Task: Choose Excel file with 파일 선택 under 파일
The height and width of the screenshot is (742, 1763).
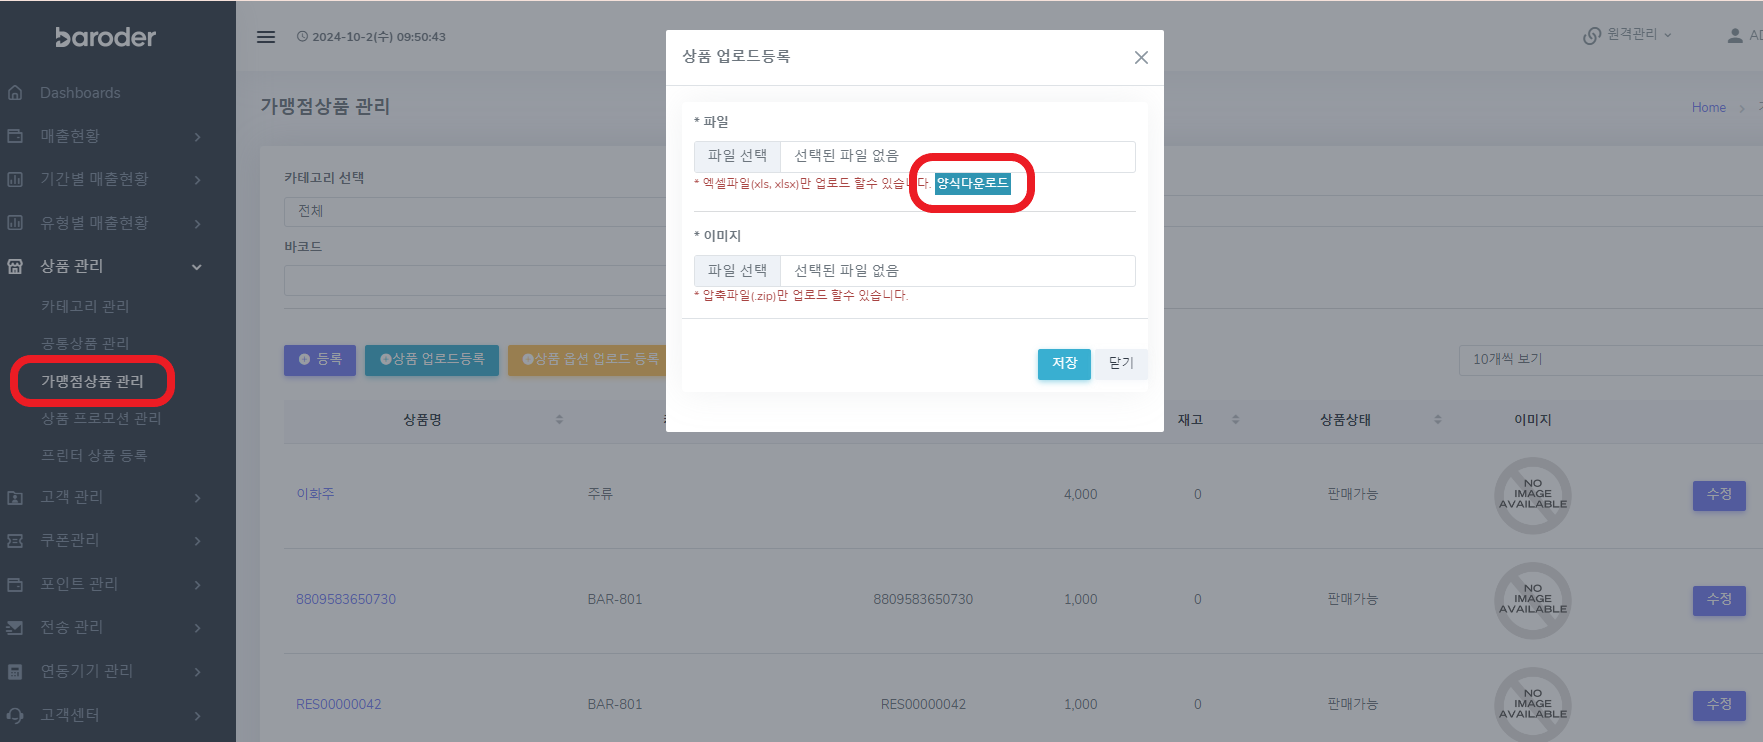Action: point(737,156)
